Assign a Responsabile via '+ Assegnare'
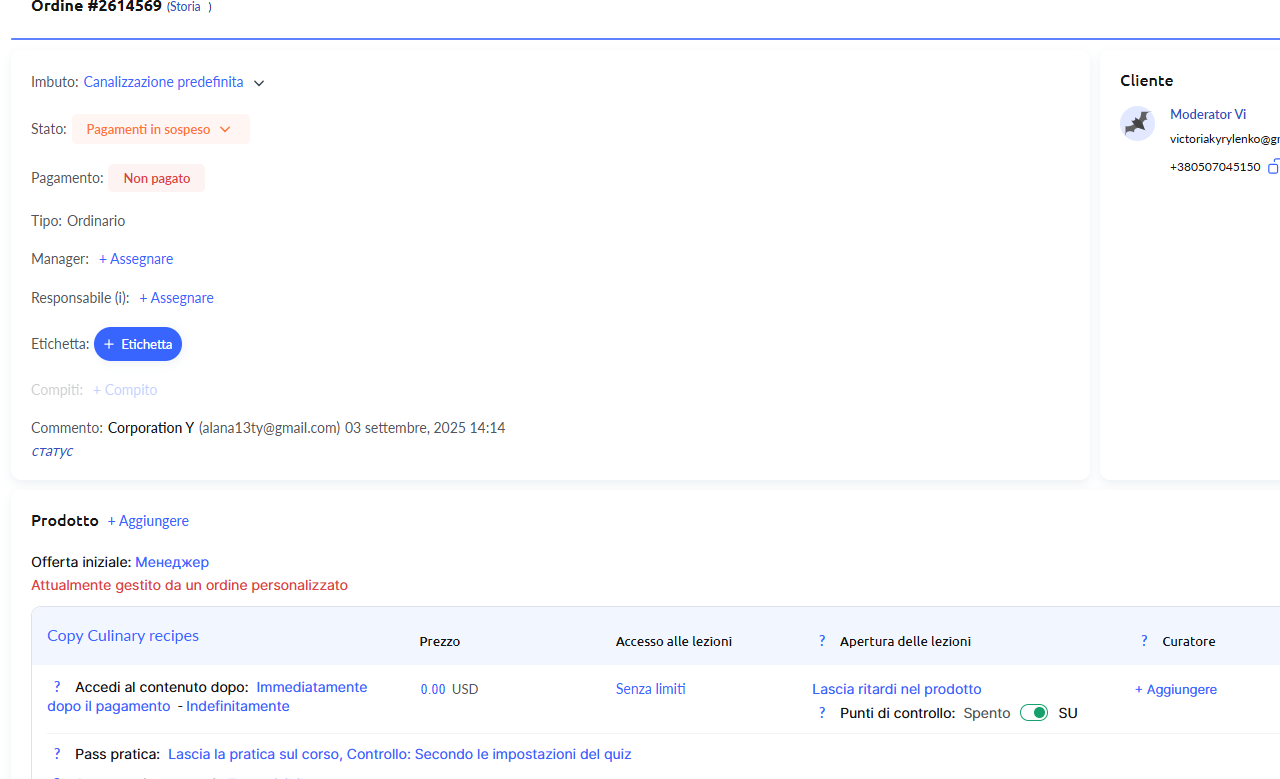The width and height of the screenshot is (1280, 779). pyautogui.click(x=176, y=298)
